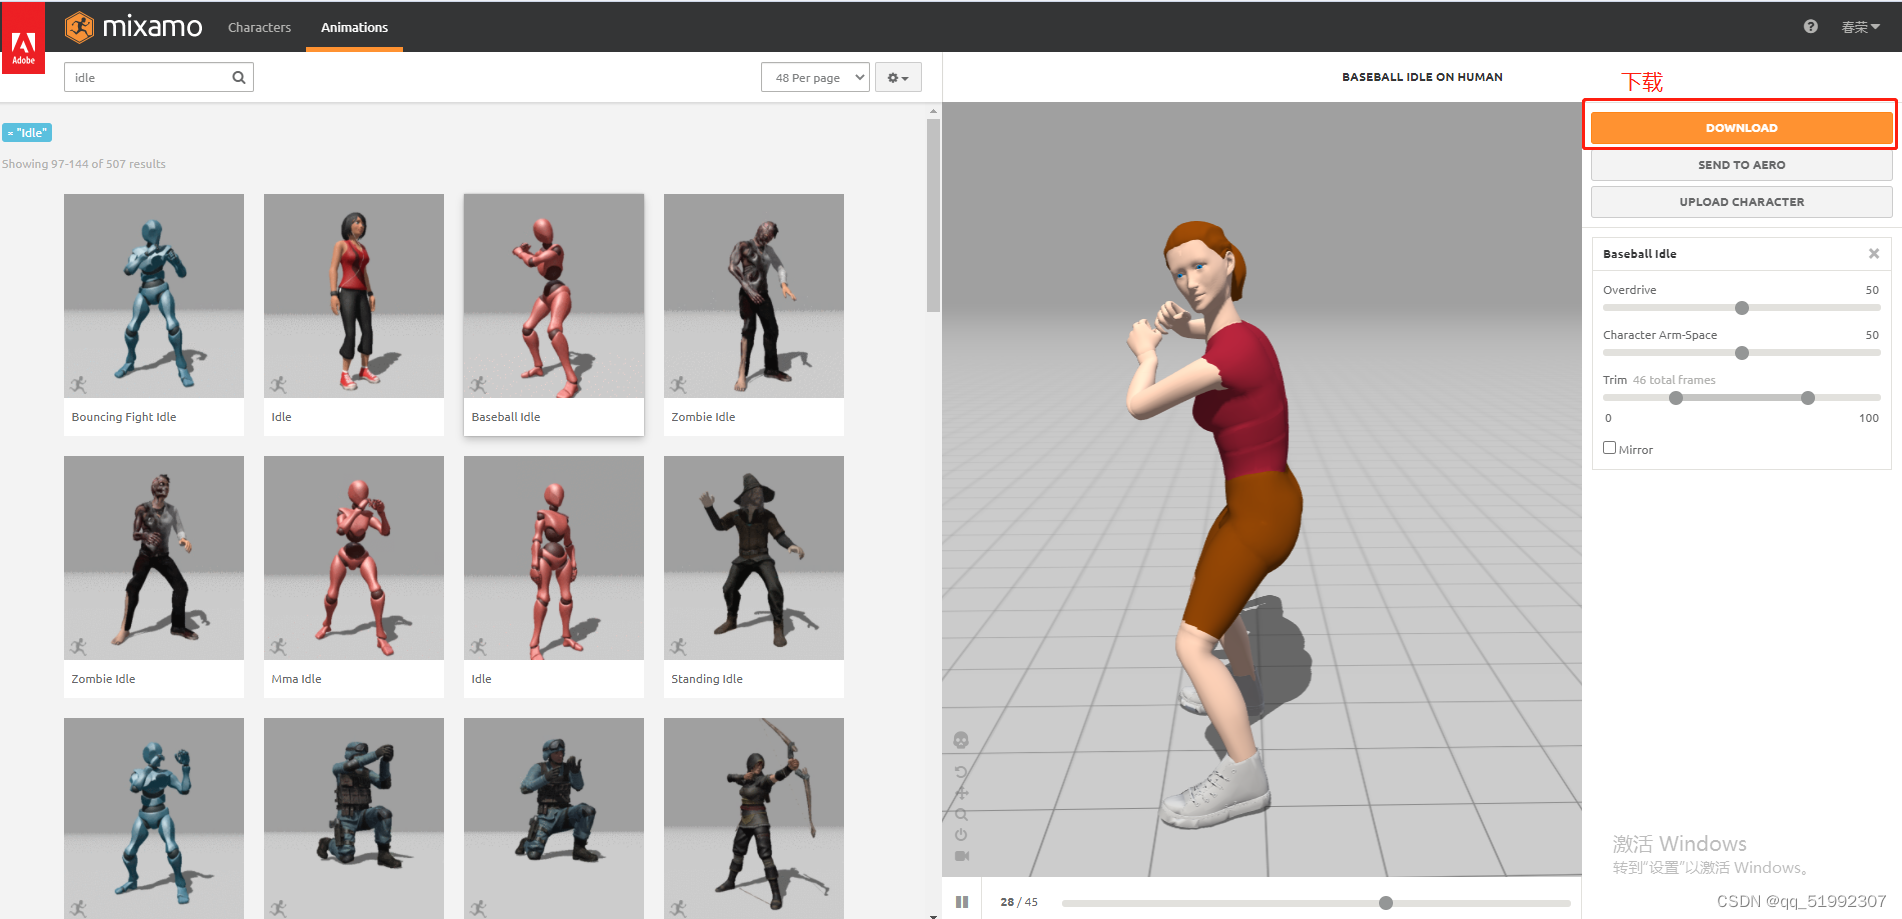Toggle the Mirror checkbox
The width and height of the screenshot is (1902, 919).
(1609, 448)
